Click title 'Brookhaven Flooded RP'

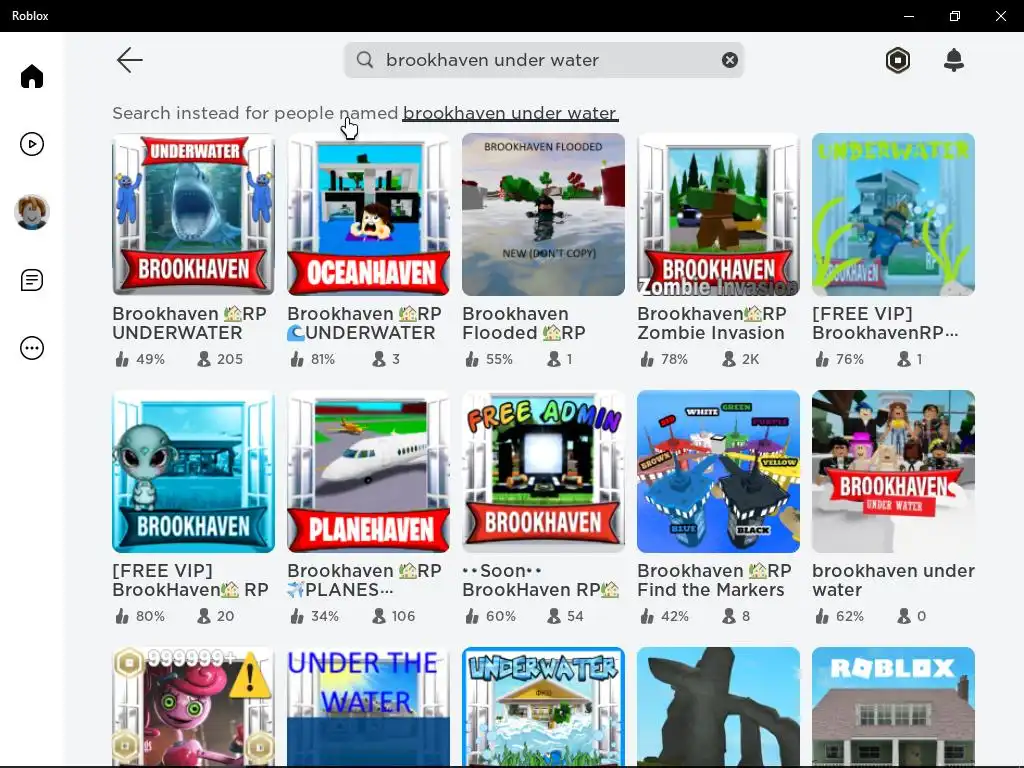[x=524, y=323]
